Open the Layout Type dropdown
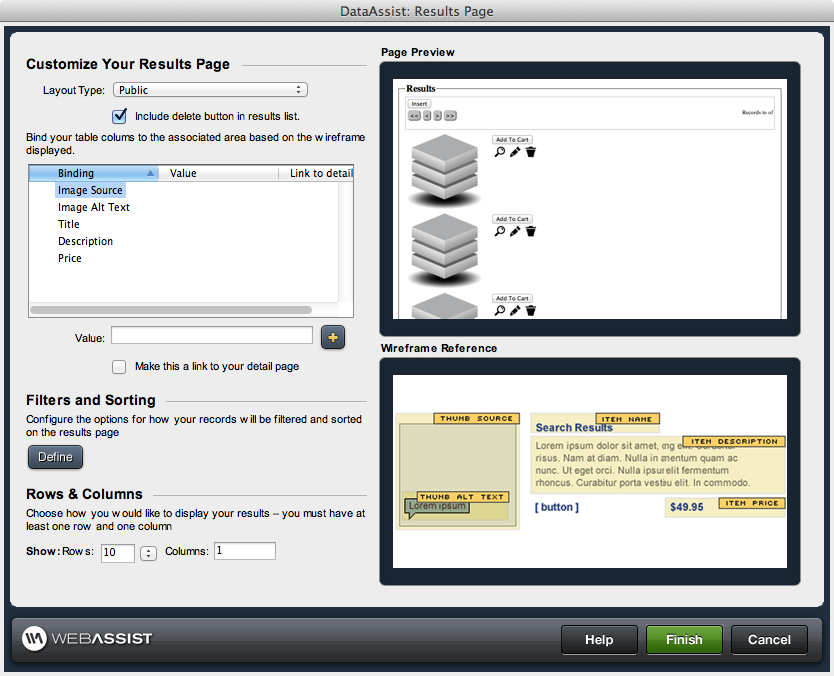The width and height of the screenshot is (834, 676). (x=210, y=89)
